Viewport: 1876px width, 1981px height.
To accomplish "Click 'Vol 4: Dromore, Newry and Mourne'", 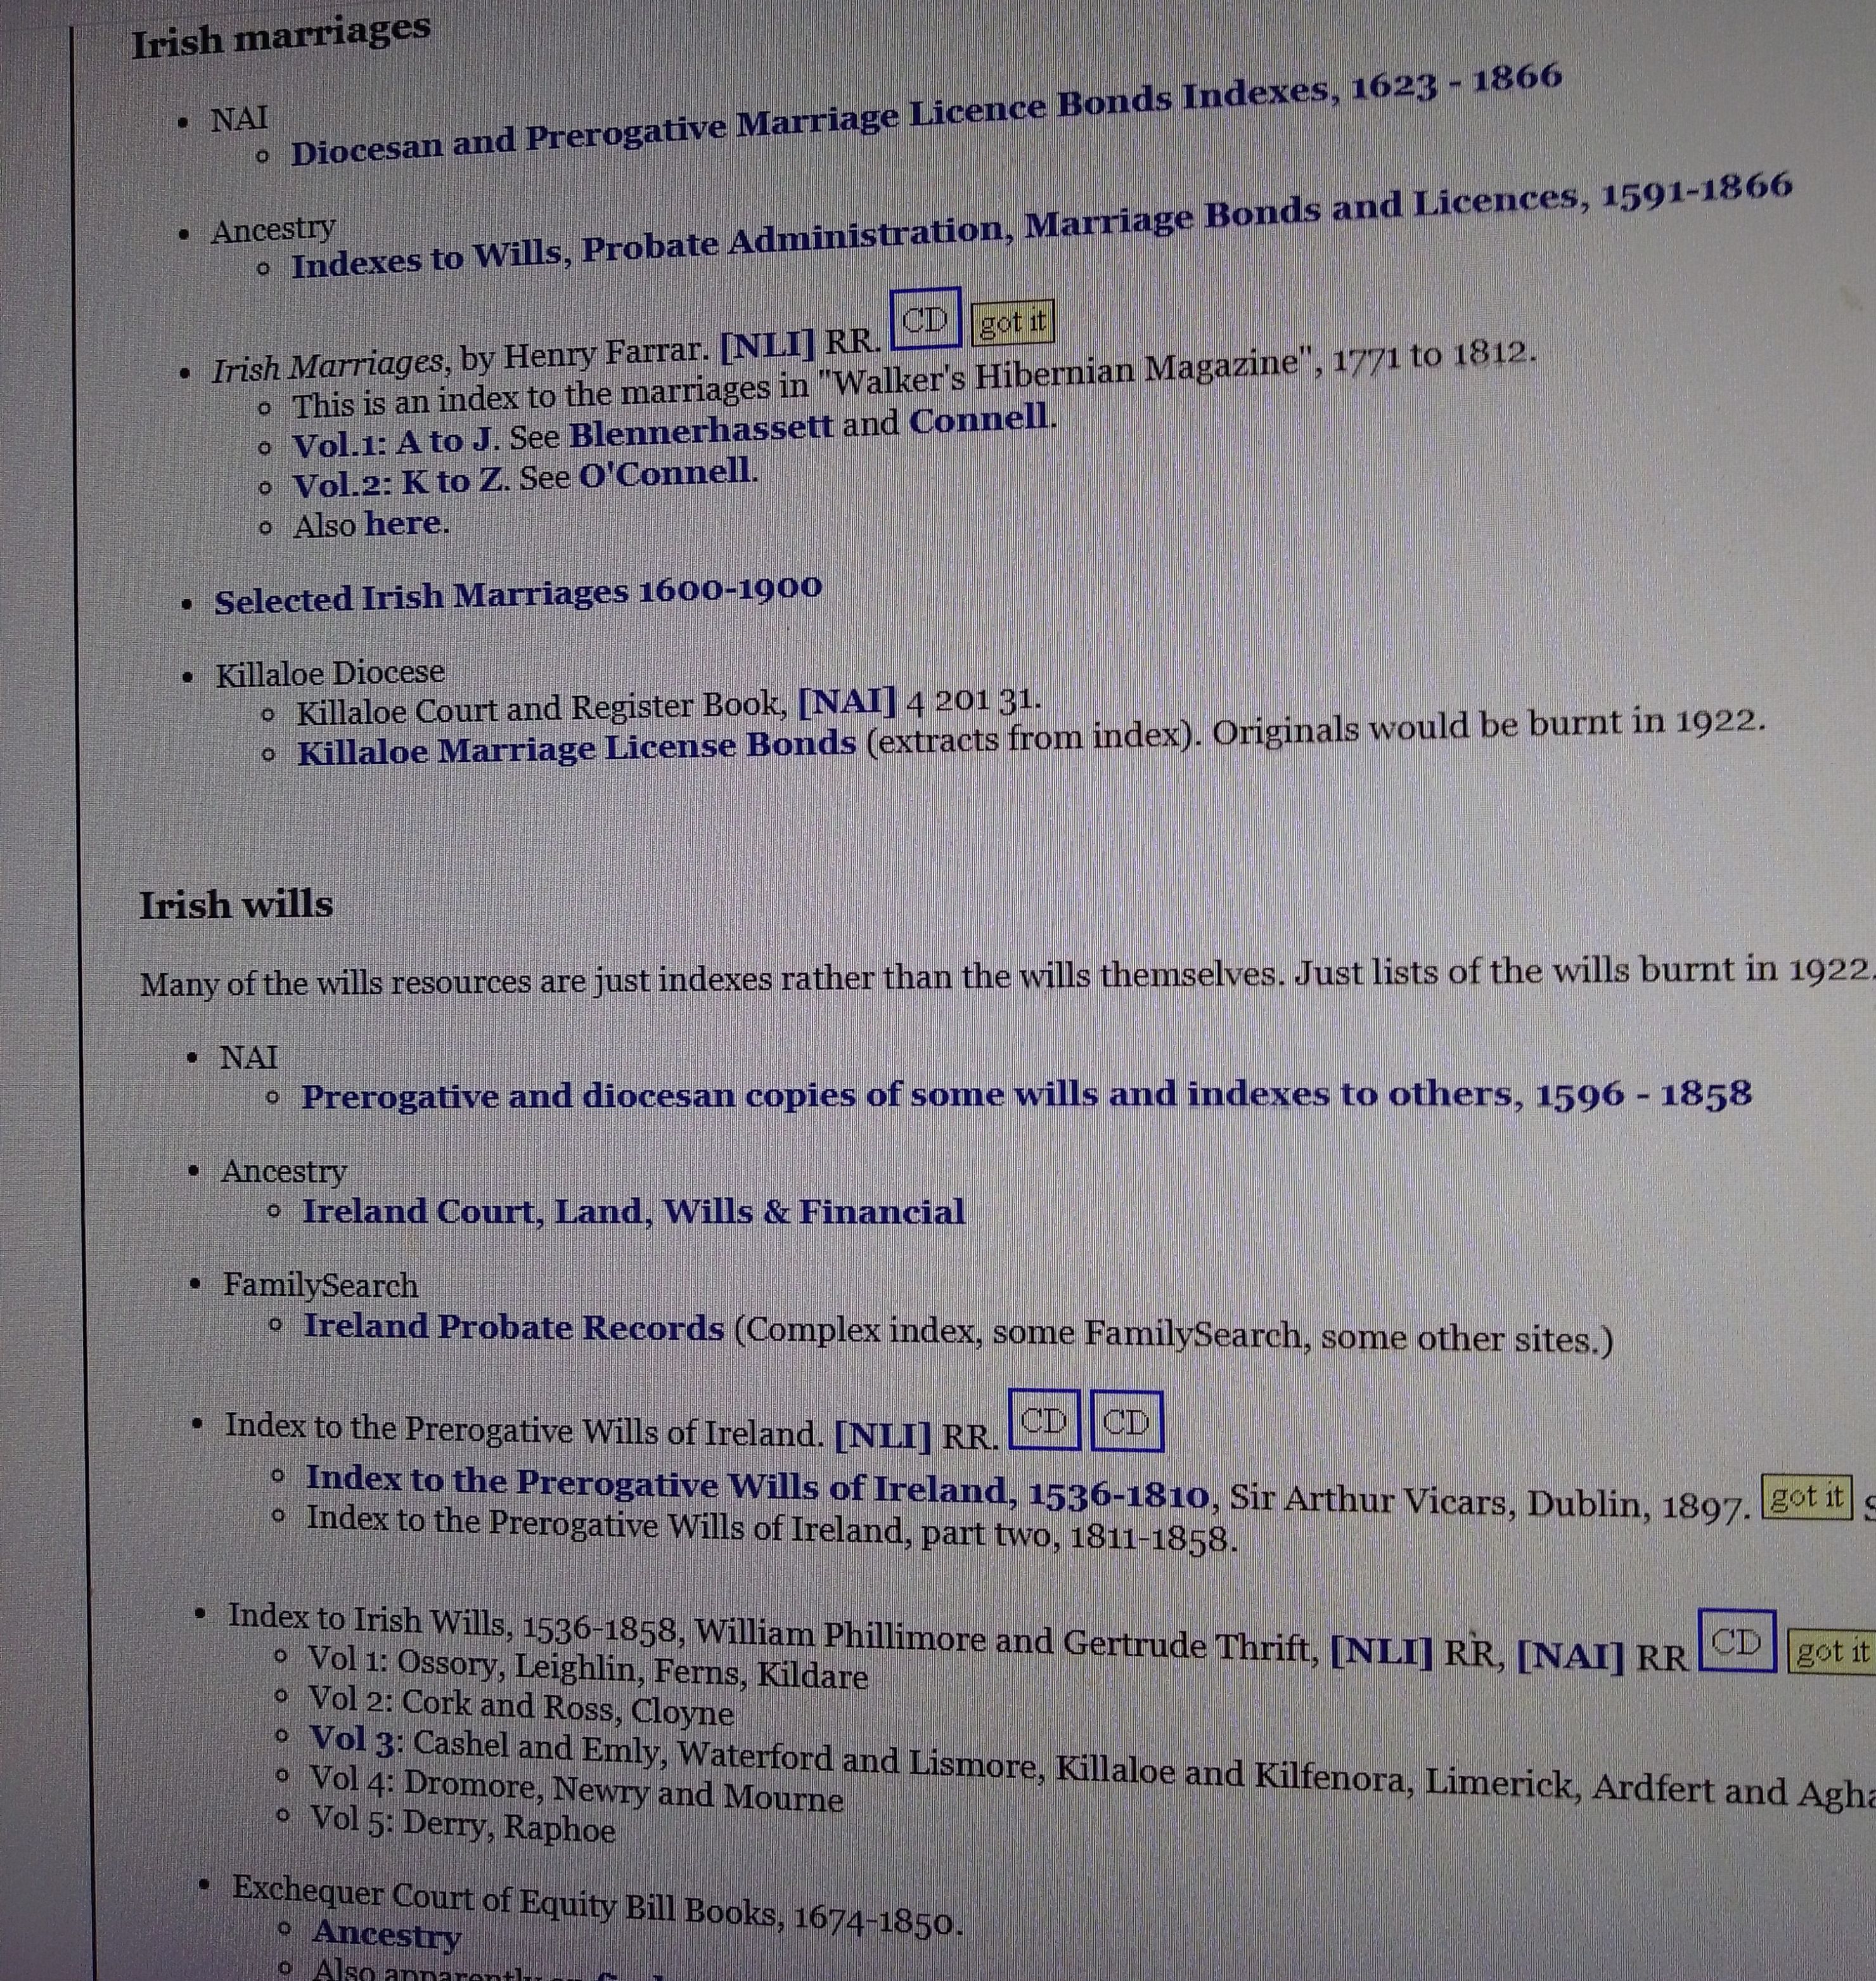I will (577, 1789).
